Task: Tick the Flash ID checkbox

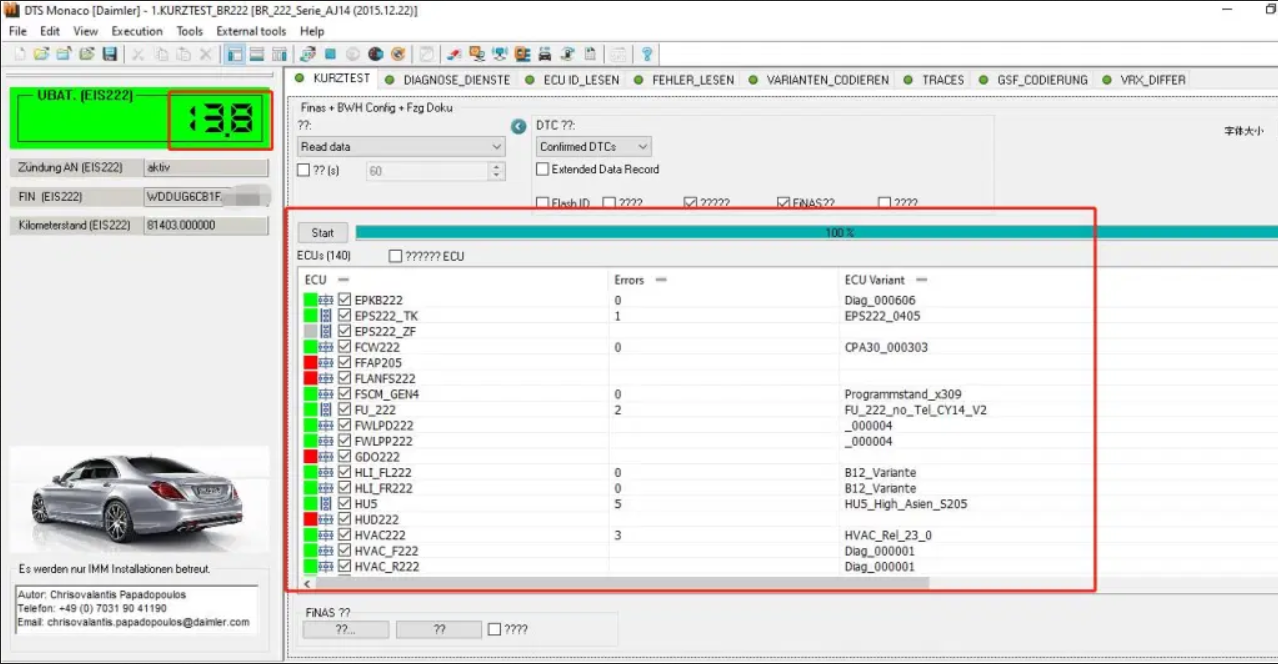Action: click(543, 203)
